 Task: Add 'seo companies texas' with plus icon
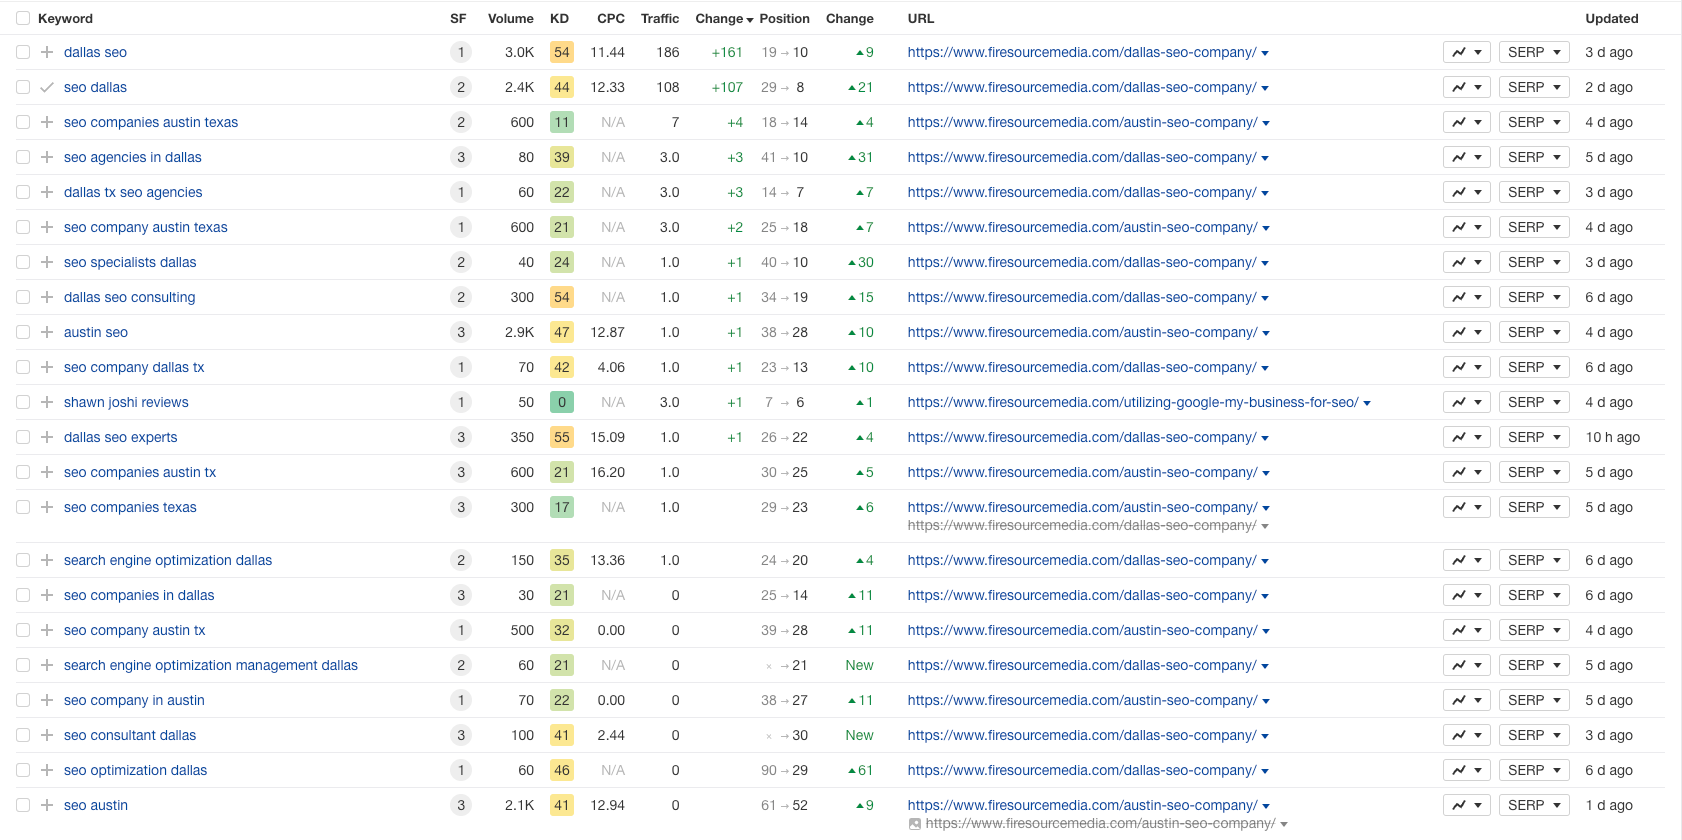[47, 507]
